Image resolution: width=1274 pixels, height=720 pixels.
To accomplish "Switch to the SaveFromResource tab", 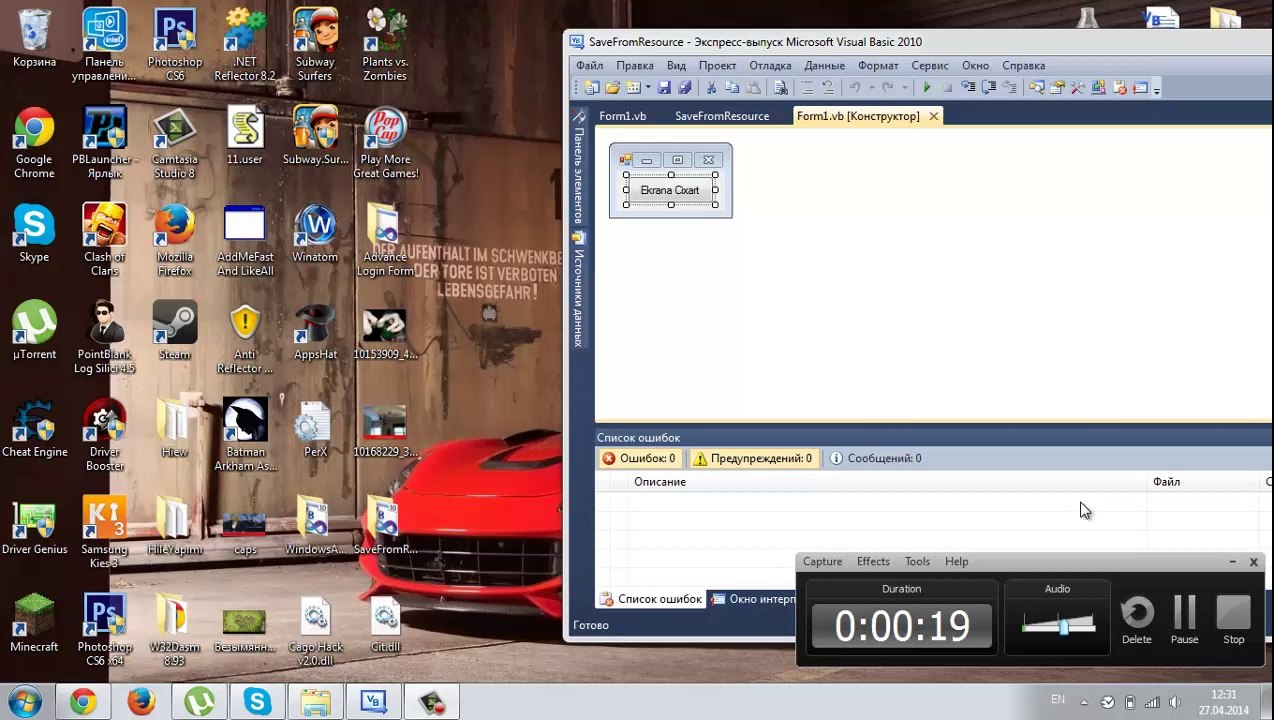I will click(722, 116).
